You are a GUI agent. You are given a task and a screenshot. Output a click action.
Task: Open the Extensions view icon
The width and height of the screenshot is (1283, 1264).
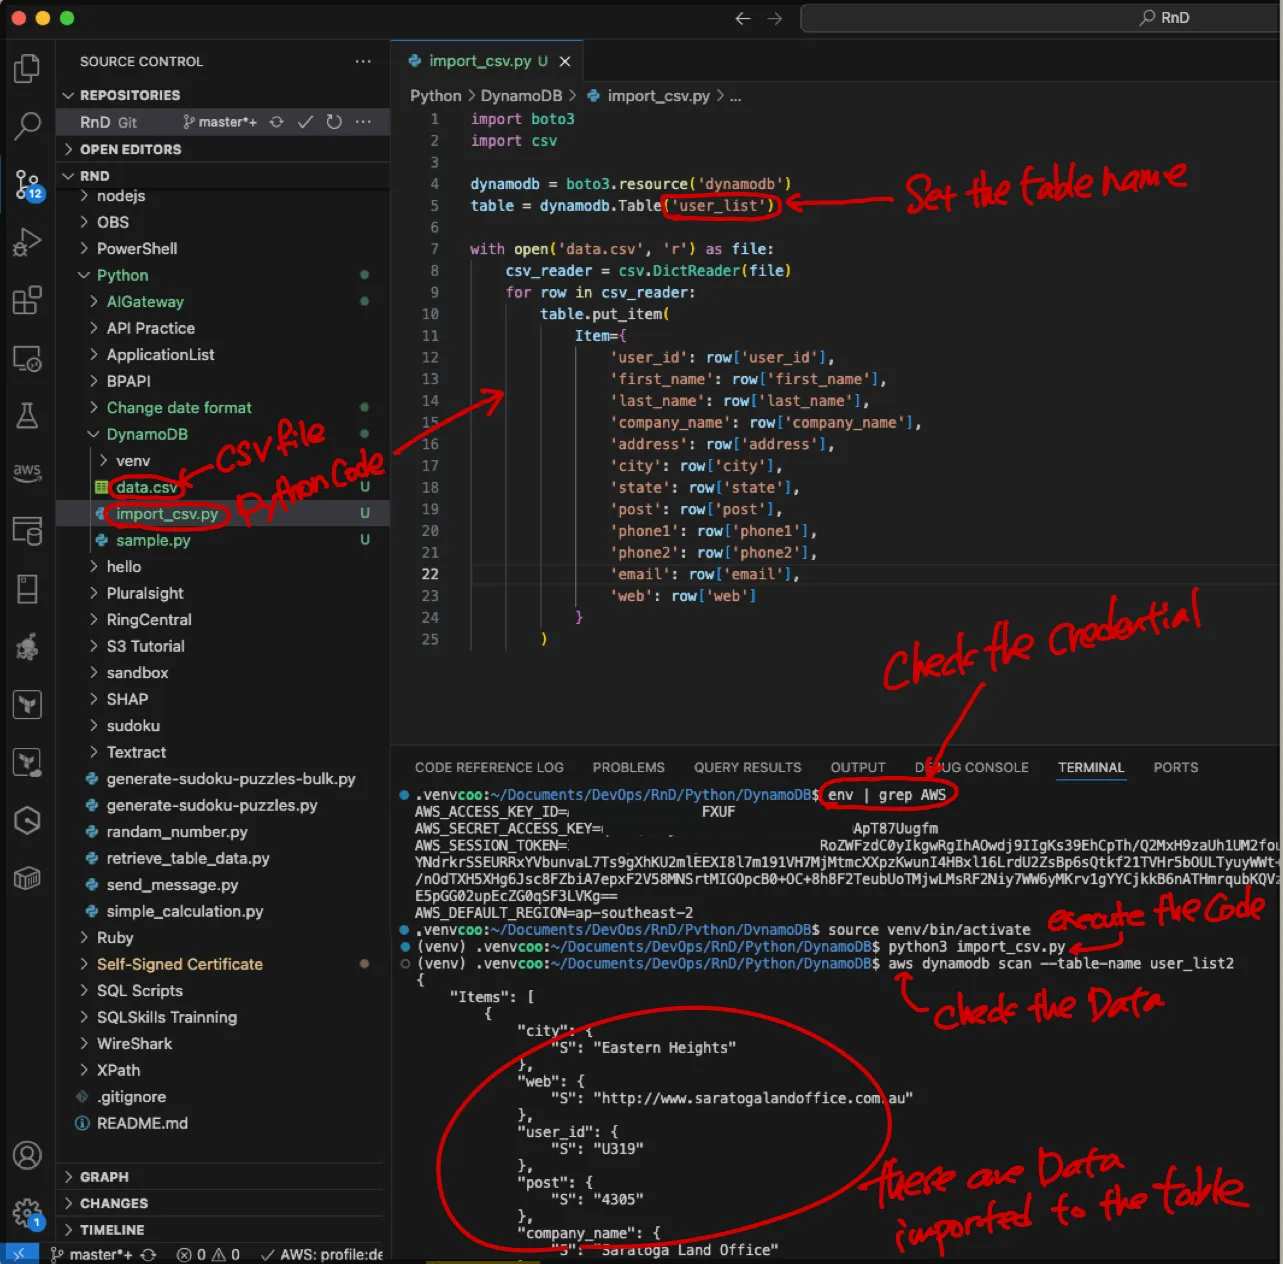click(x=27, y=300)
